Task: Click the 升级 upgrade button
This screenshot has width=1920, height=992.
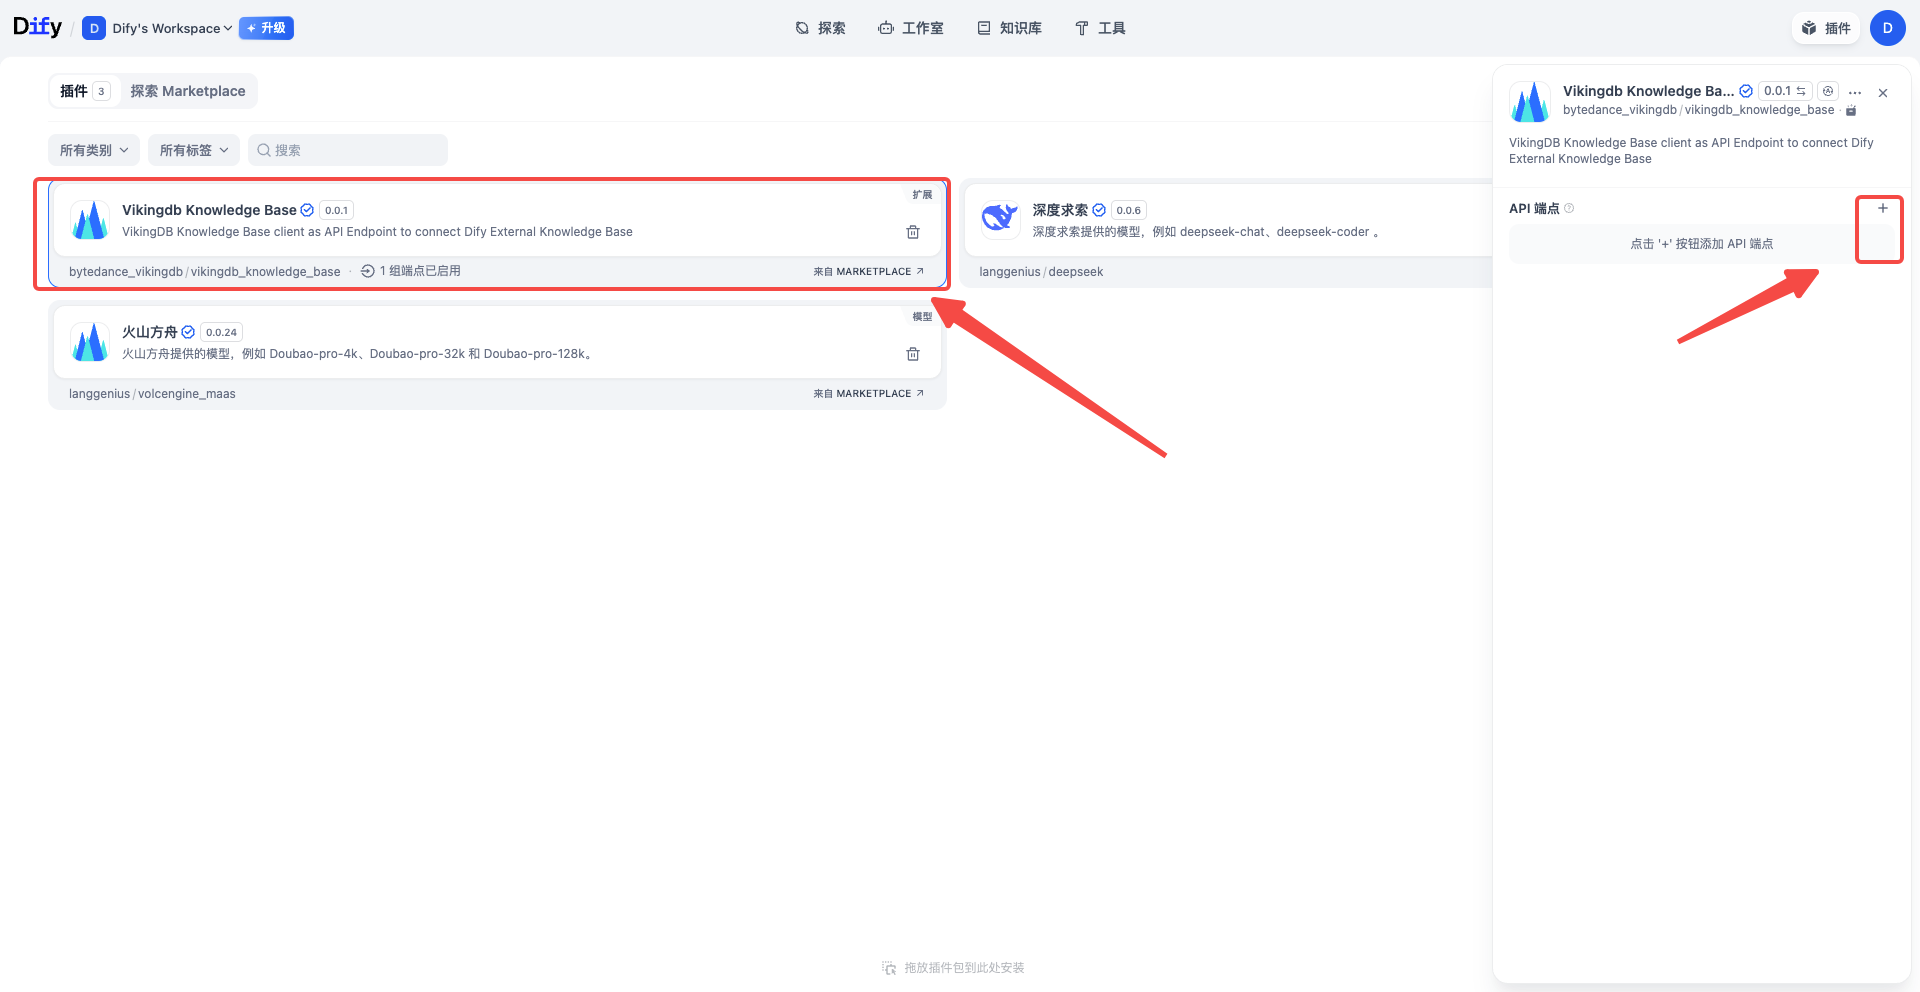Action: [x=266, y=28]
